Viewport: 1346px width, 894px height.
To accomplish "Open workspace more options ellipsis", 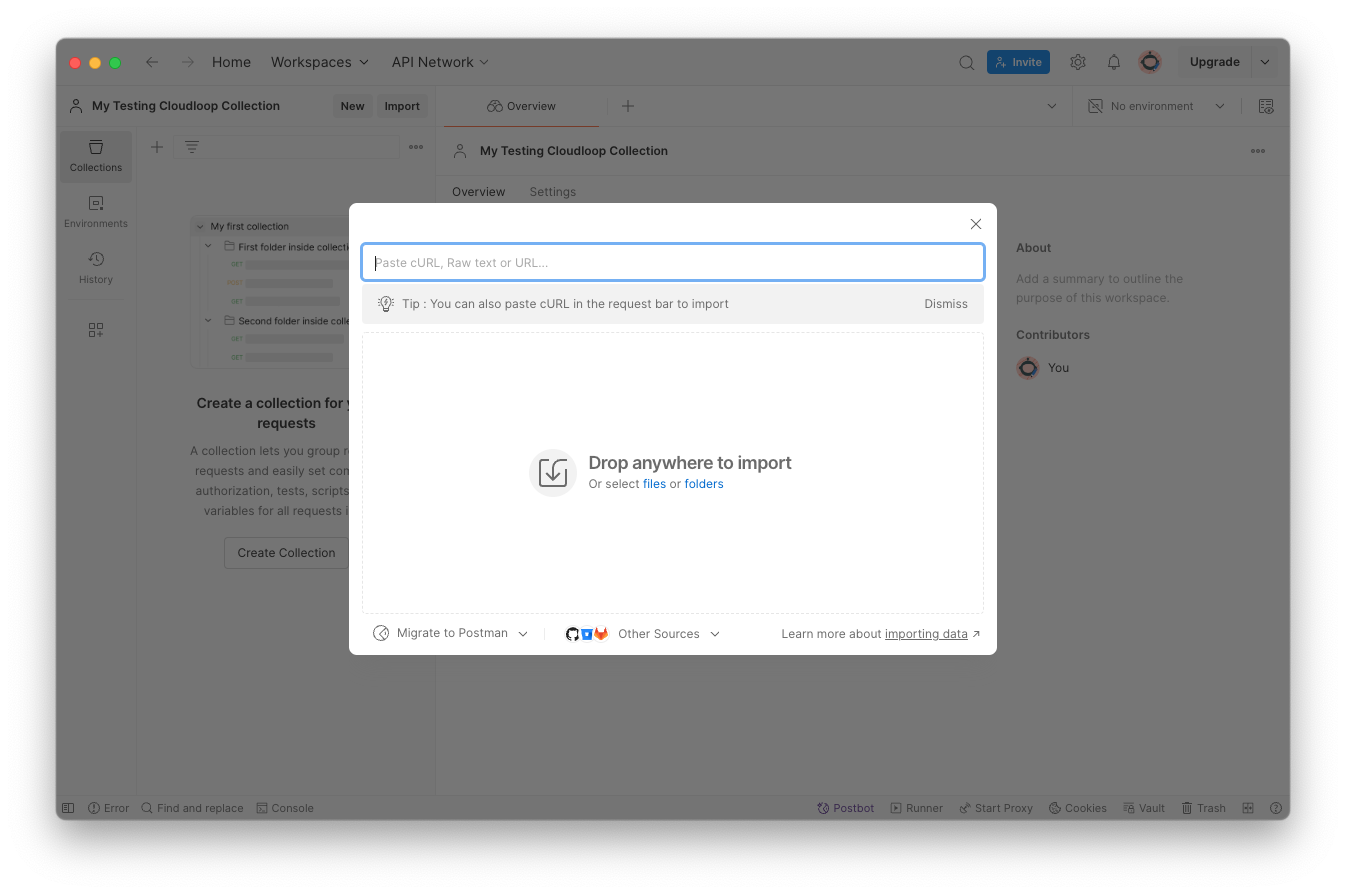I will tap(1258, 151).
